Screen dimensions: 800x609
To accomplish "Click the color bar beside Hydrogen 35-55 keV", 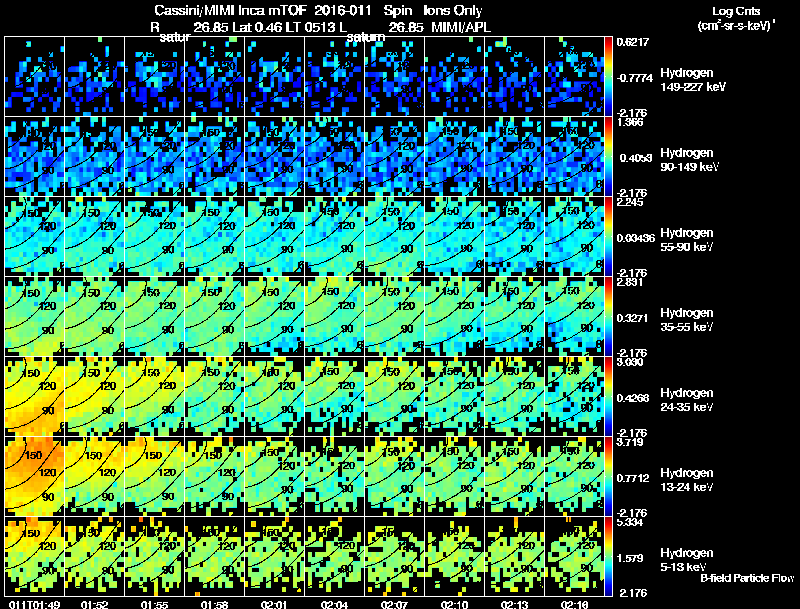I will tap(608, 316).
